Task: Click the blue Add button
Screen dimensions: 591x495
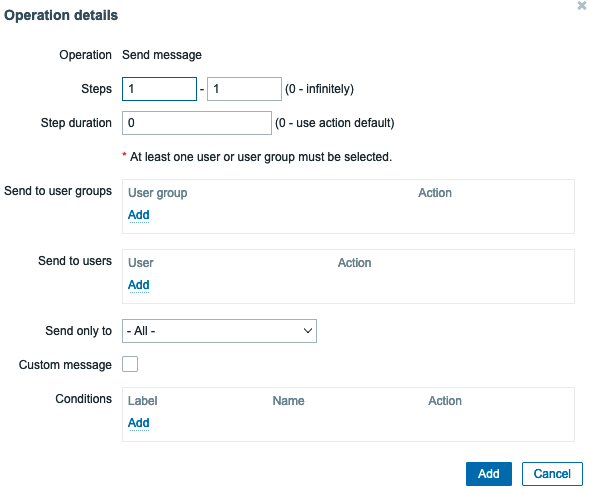Action: click(489, 474)
